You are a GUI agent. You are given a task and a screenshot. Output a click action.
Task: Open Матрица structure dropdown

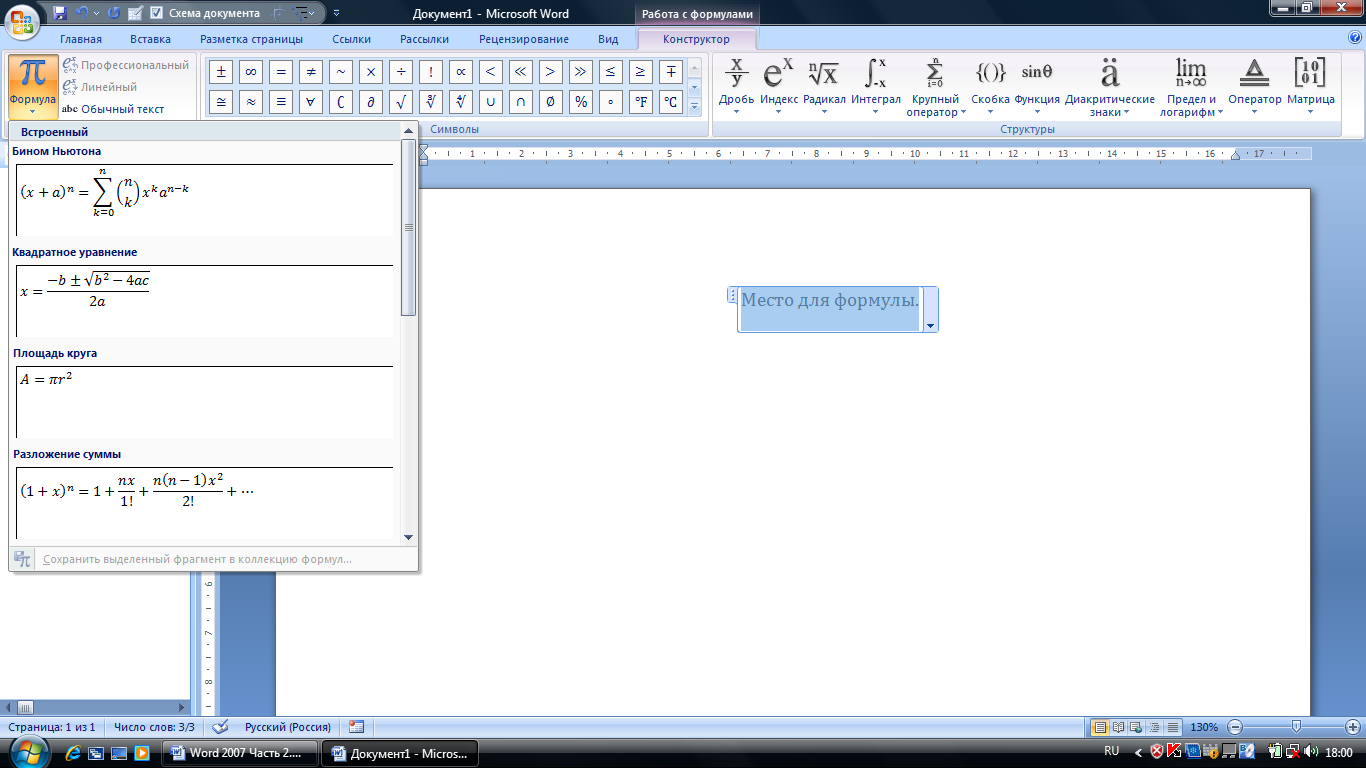point(1310,86)
